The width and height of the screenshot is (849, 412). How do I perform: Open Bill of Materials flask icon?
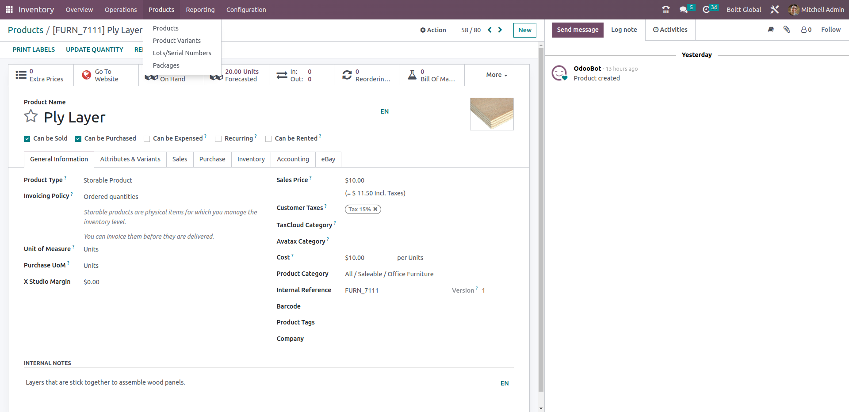click(x=412, y=75)
